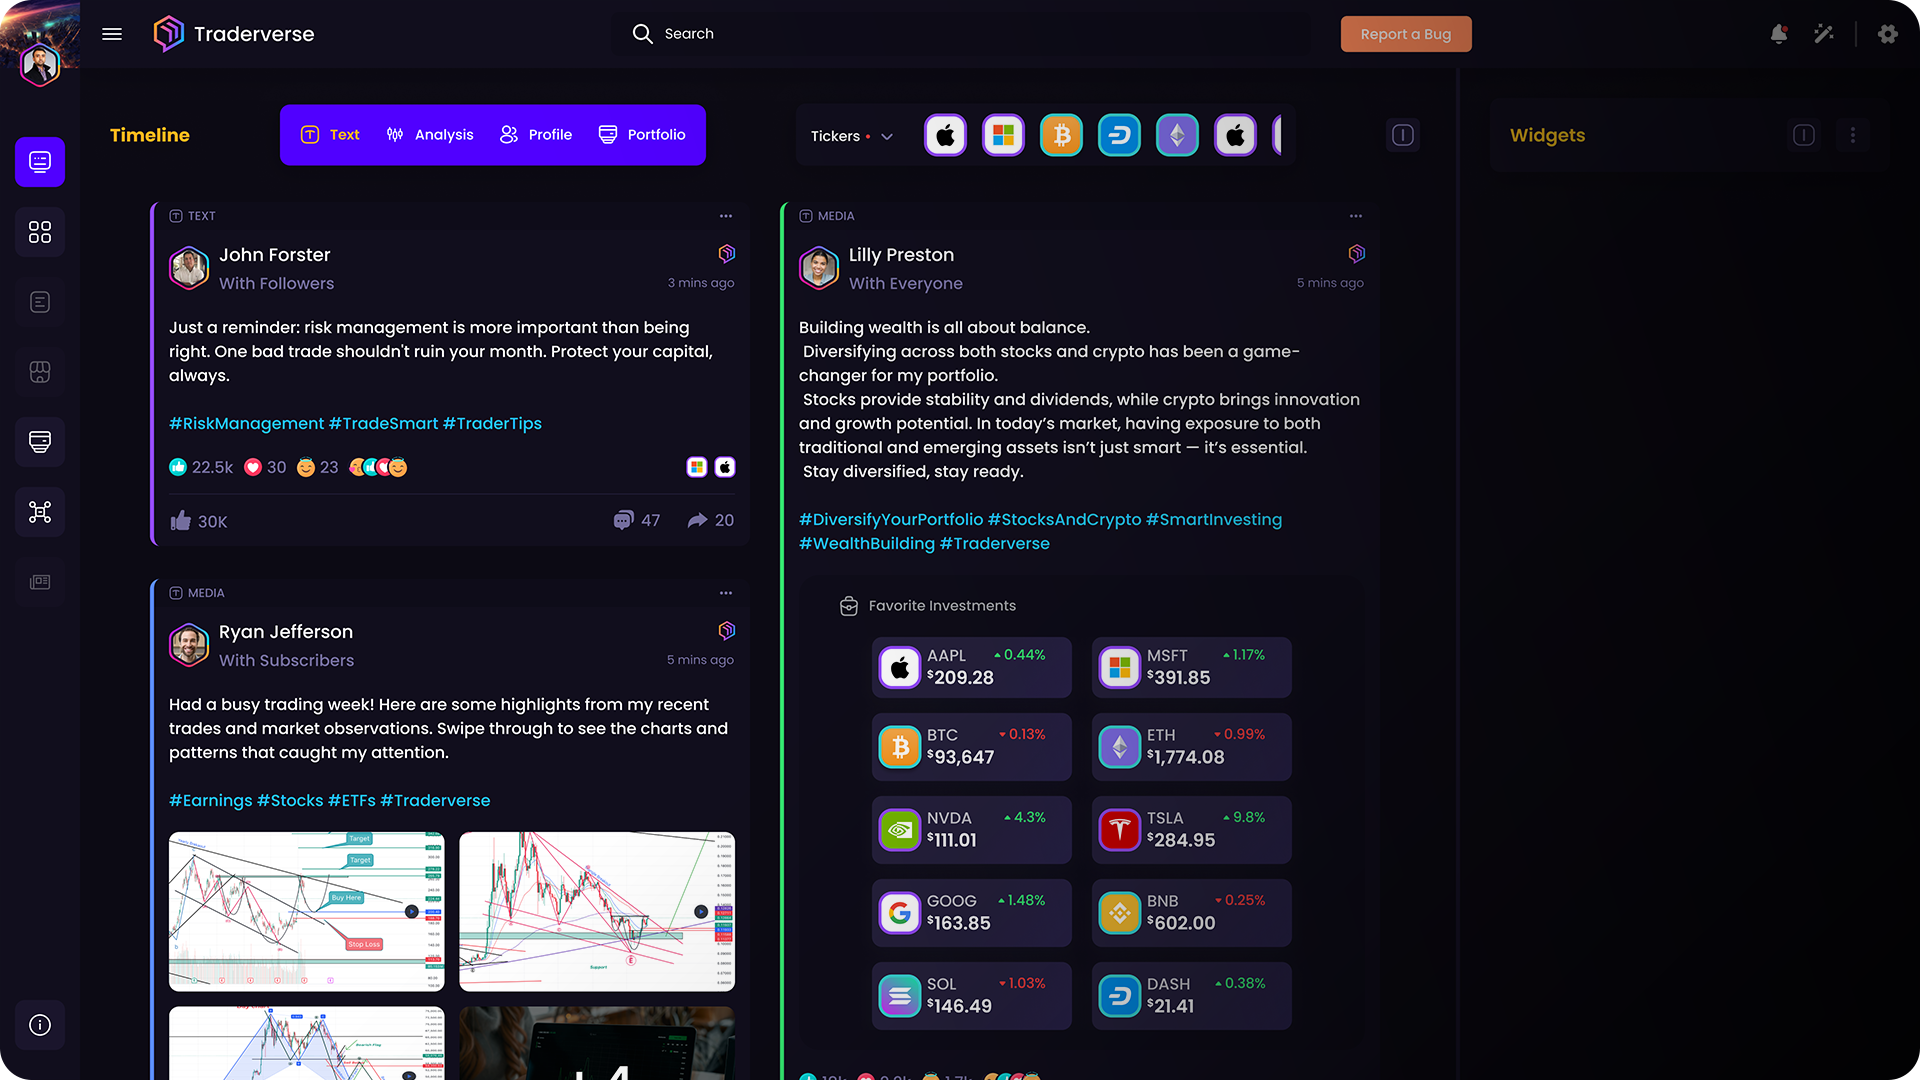1920x1080 pixels.
Task: Click the Report a Bug button
Action: point(1406,34)
